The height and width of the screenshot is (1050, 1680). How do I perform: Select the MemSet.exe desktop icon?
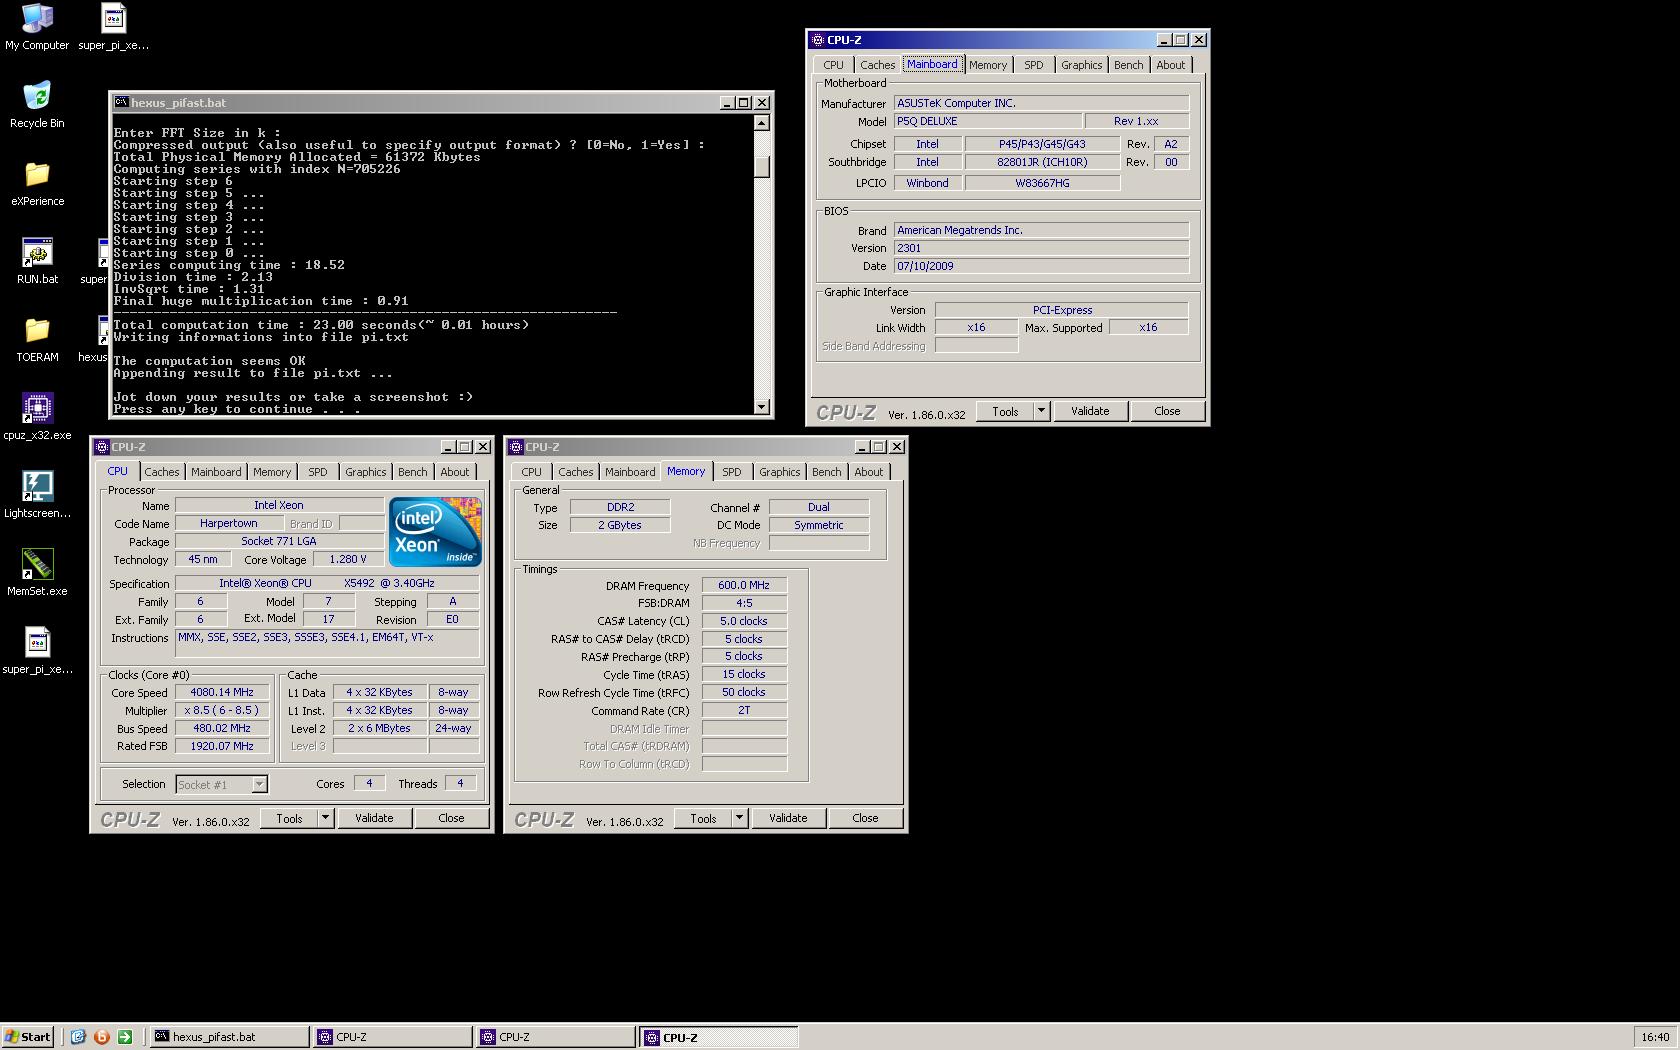(x=37, y=573)
